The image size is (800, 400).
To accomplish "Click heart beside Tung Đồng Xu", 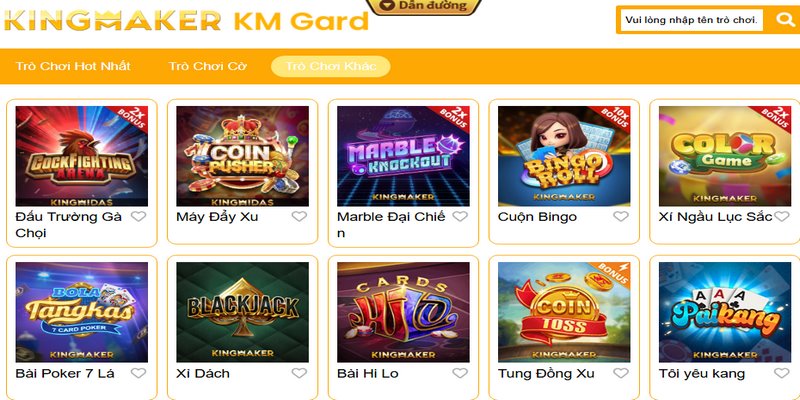I will (x=620, y=373).
